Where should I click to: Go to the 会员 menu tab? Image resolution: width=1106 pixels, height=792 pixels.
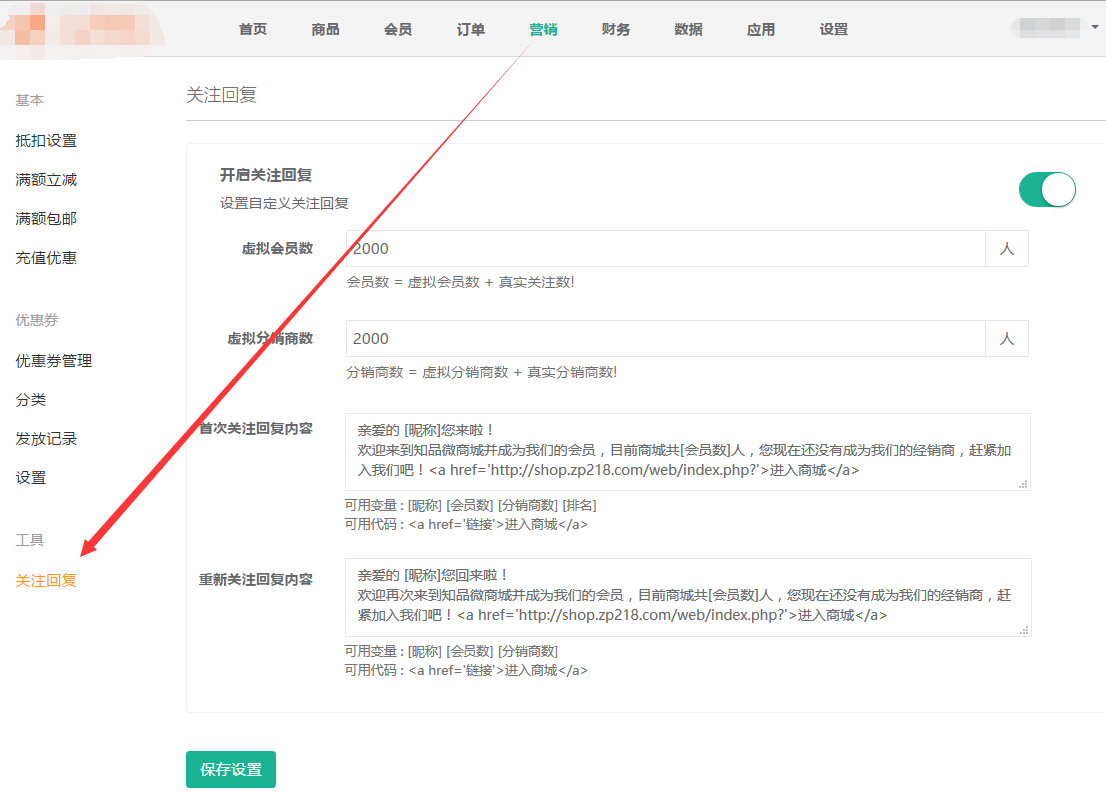(398, 29)
